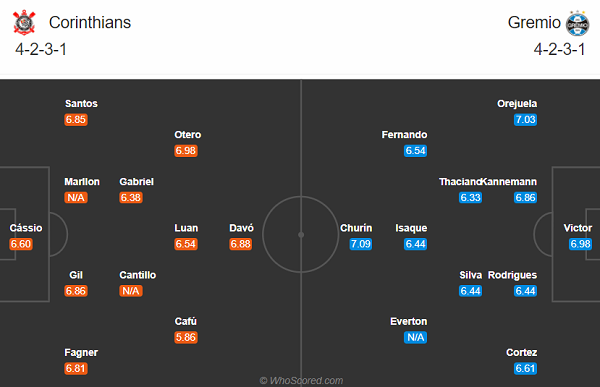Select Cássio's 6.60 rating badge

tap(21, 244)
